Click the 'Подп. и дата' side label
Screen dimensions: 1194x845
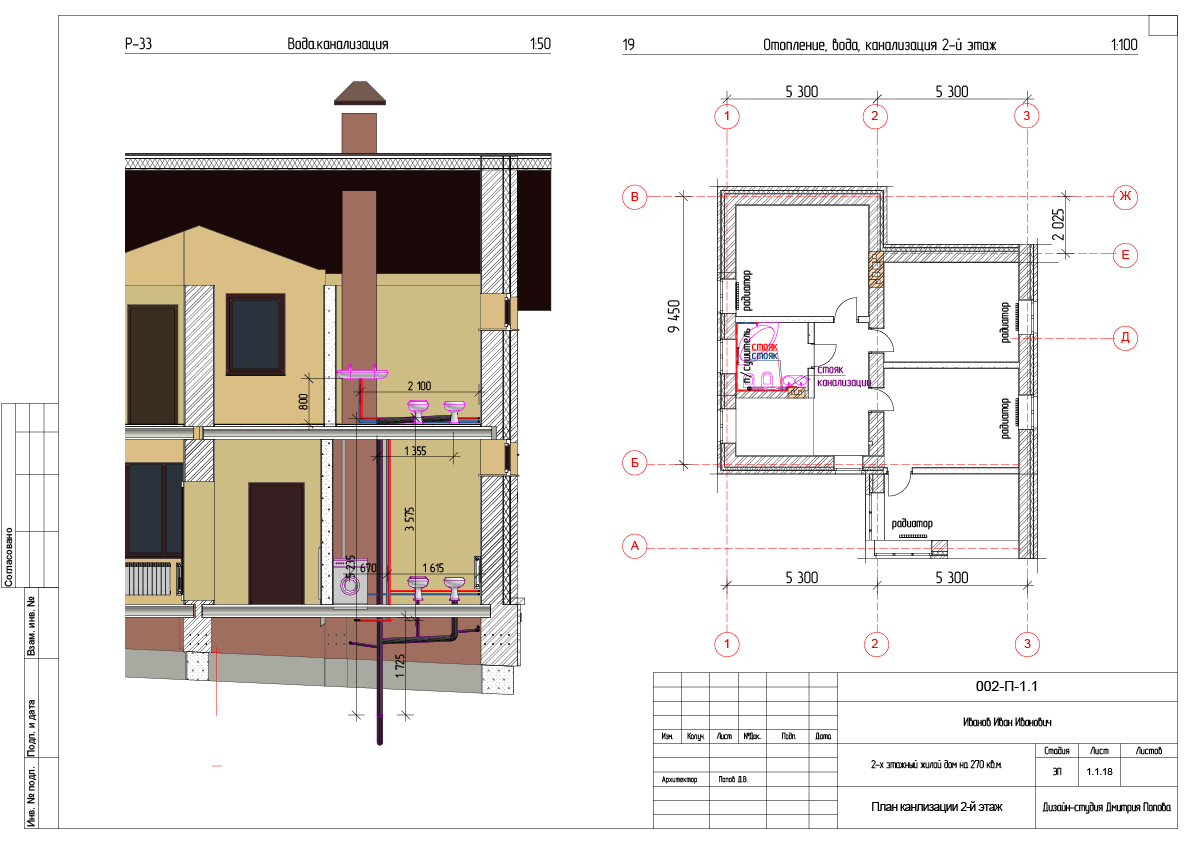click(x=31, y=727)
